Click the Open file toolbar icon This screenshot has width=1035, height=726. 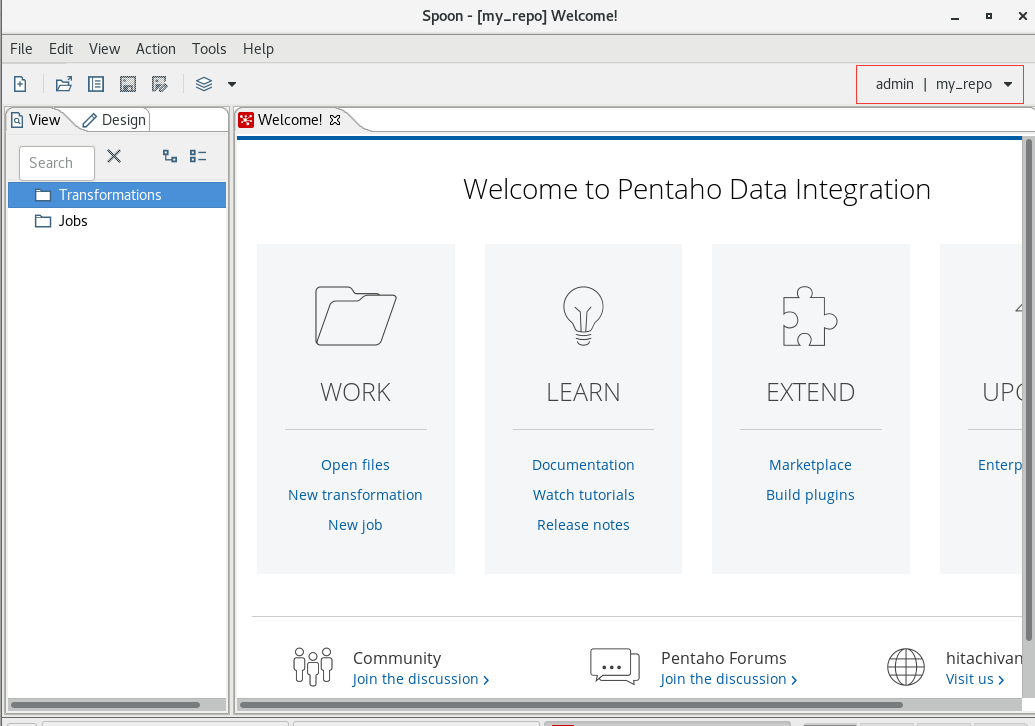(64, 84)
